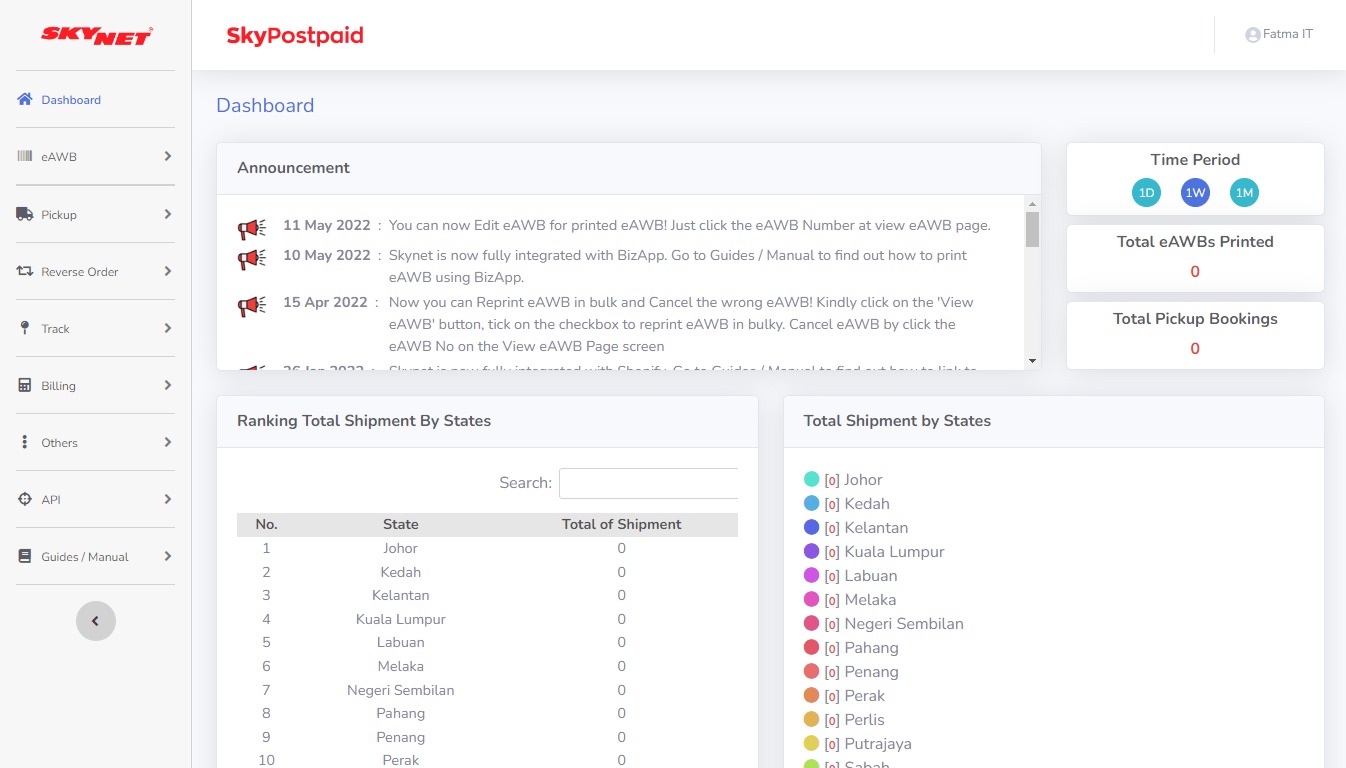Toggle the Johor legend color dot
This screenshot has height=768, width=1346.
coord(811,479)
